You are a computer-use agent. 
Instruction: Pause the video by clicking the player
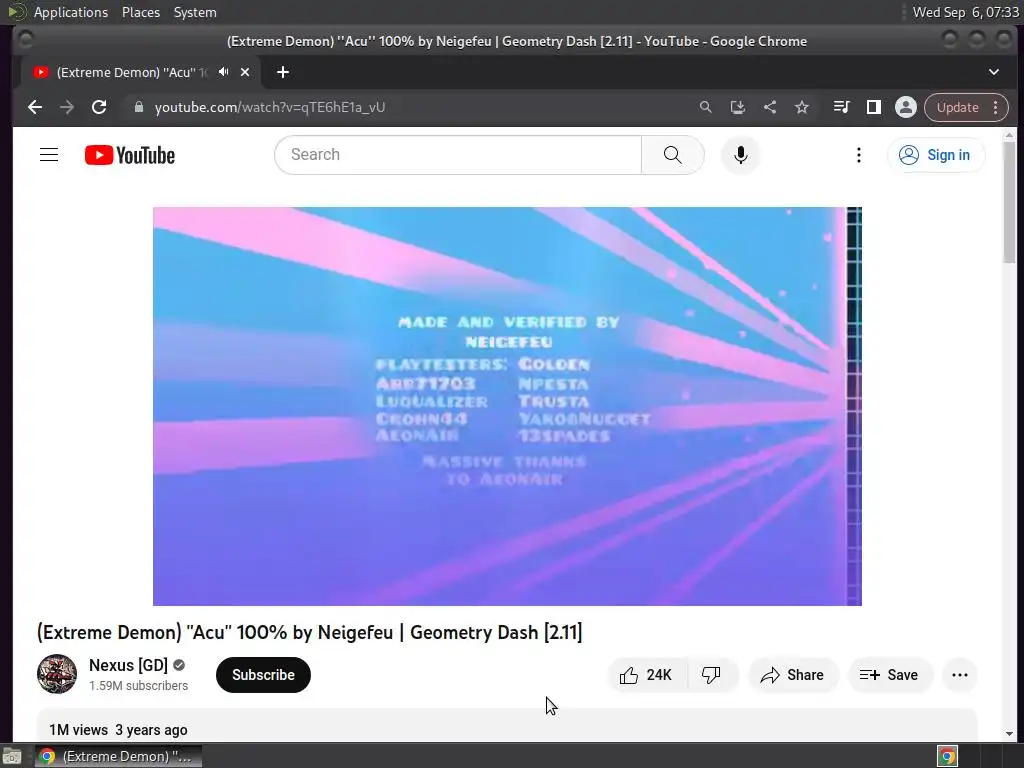click(x=507, y=406)
